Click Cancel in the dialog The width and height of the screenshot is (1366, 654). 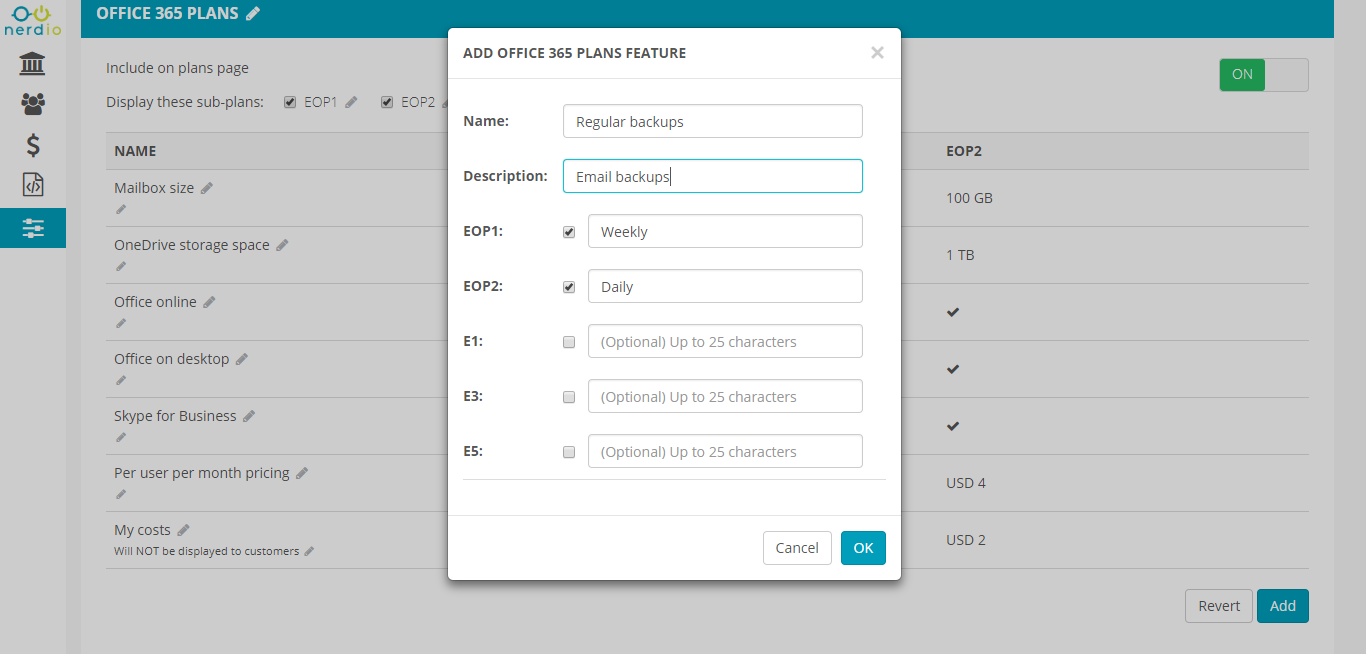[x=797, y=548]
